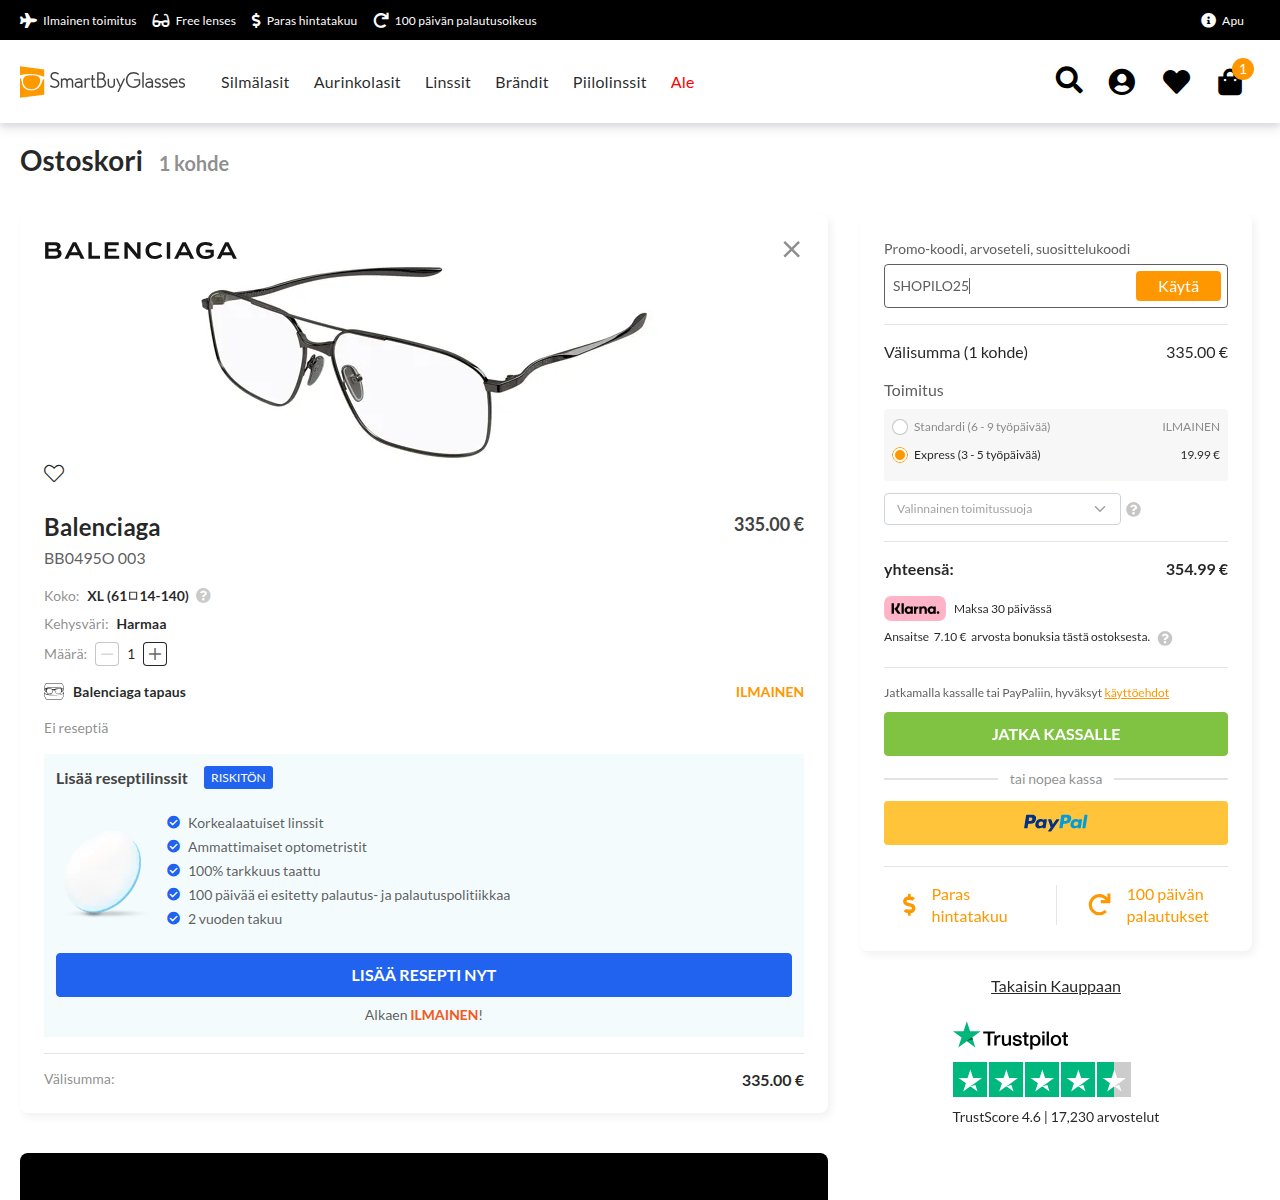The height and width of the screenshot is (1200, 1280).
Task: Click the Balenciaga tapaus case icon
Action: (54, 691)
